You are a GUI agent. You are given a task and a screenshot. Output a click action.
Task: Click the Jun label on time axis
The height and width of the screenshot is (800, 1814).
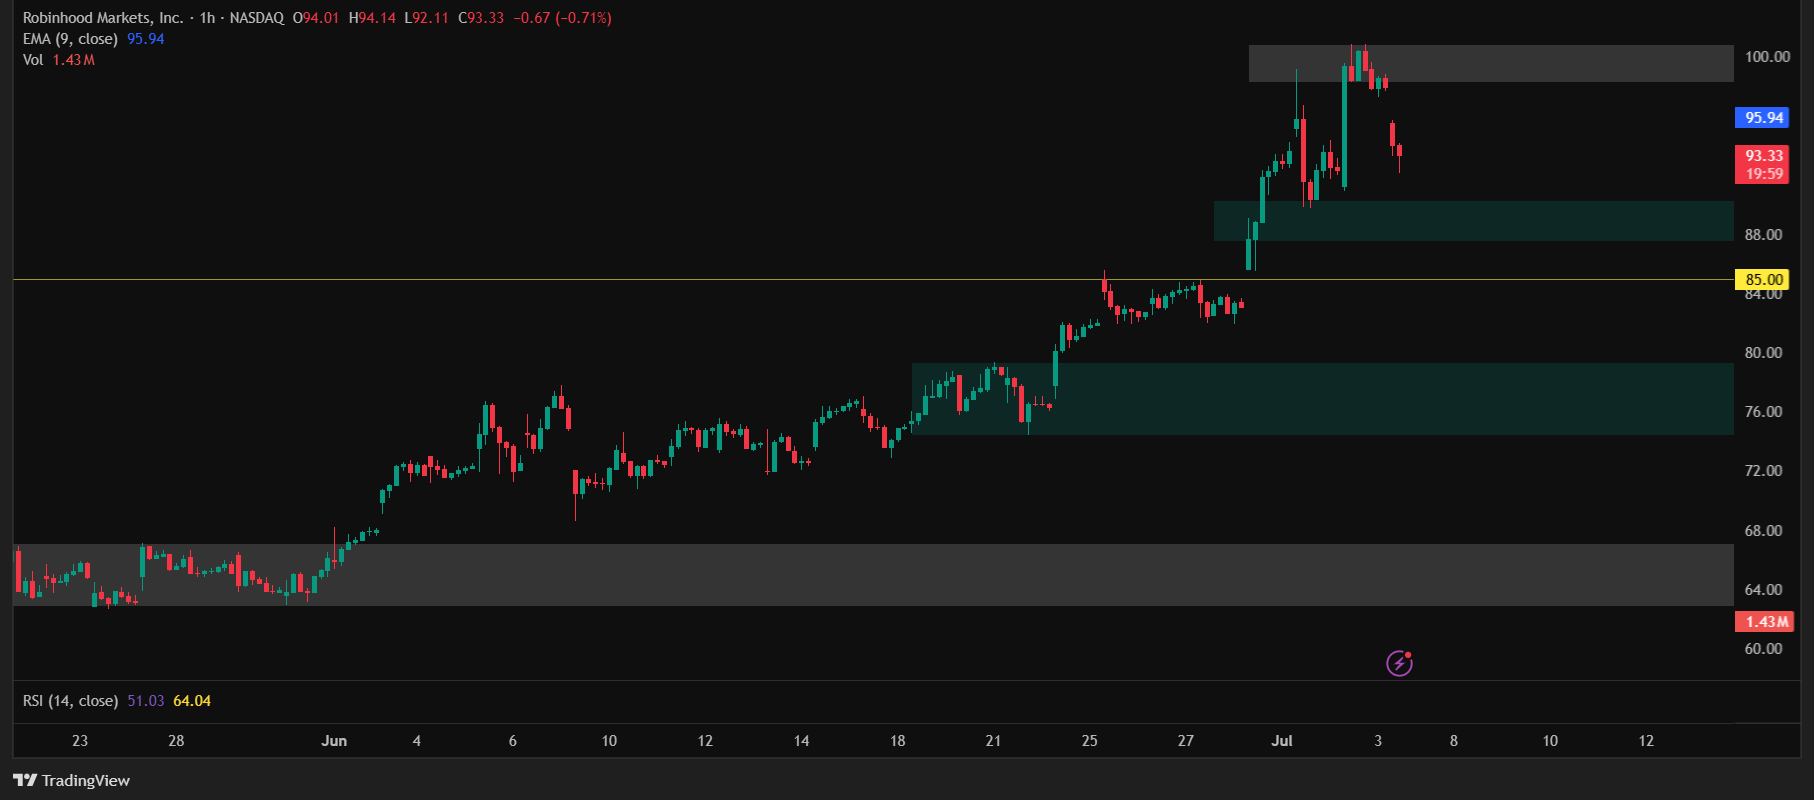[334, 741]
